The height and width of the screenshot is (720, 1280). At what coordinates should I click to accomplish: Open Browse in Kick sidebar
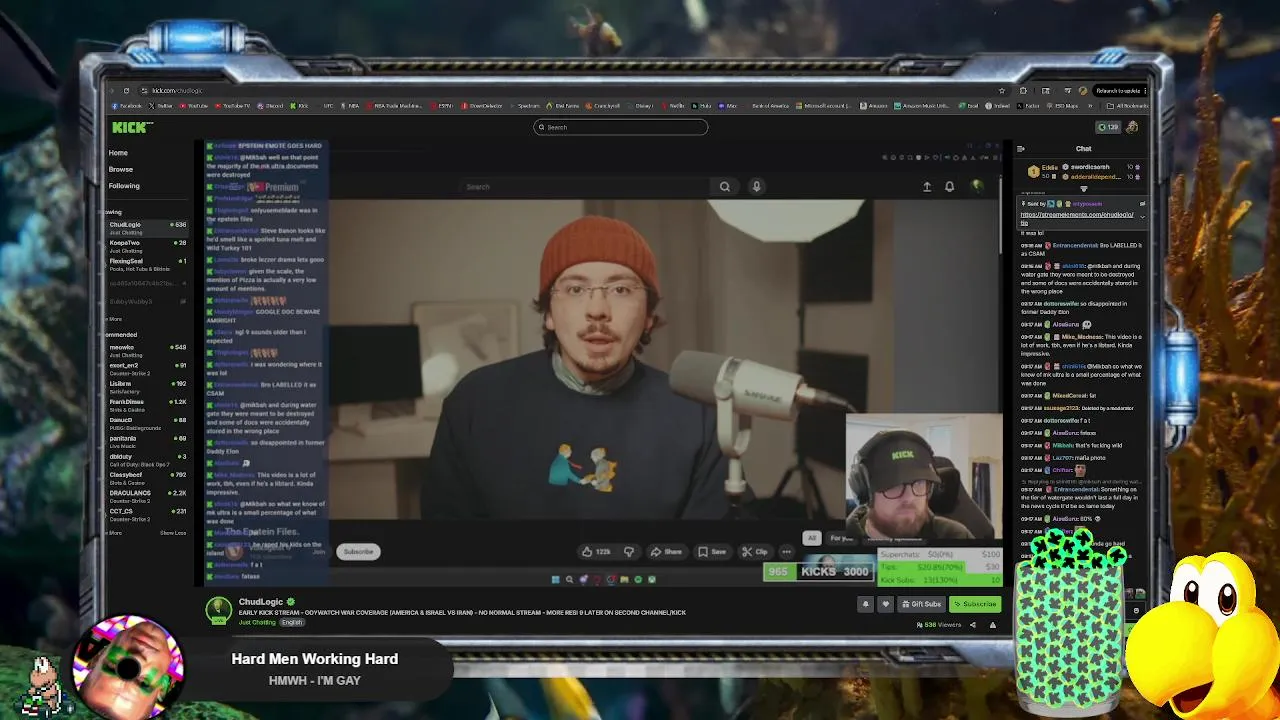pyautogui.click(x=121, y=169)
